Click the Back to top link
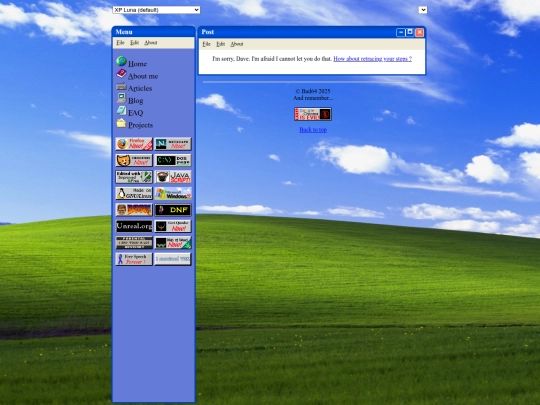 [x=313, y=130]
